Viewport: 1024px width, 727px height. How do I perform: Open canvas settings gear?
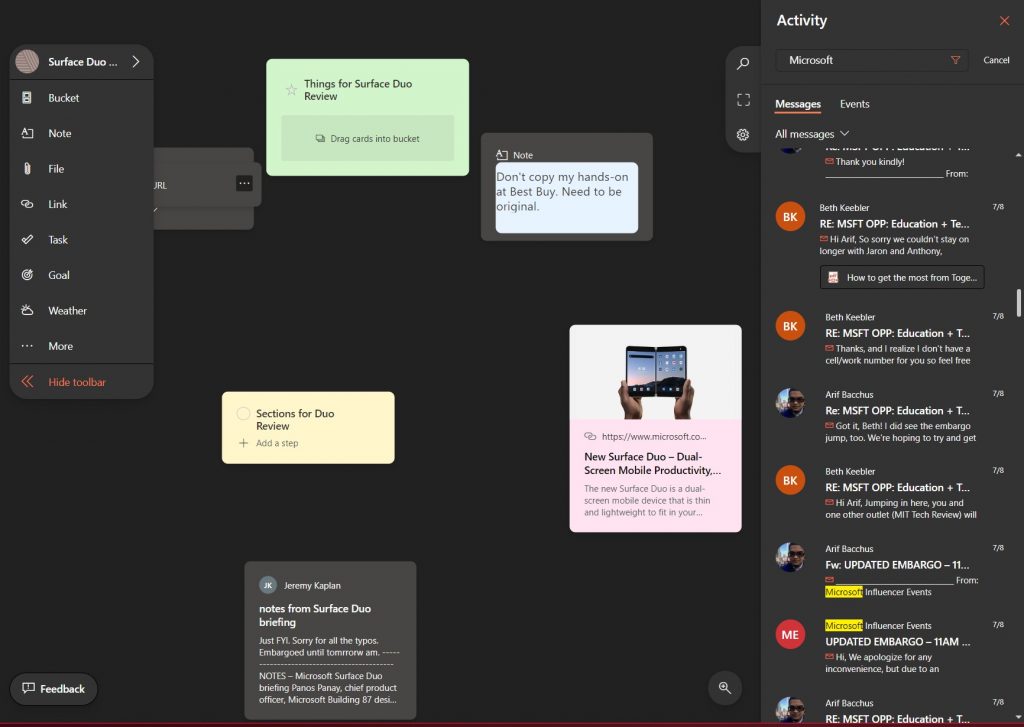click(743, 135)
